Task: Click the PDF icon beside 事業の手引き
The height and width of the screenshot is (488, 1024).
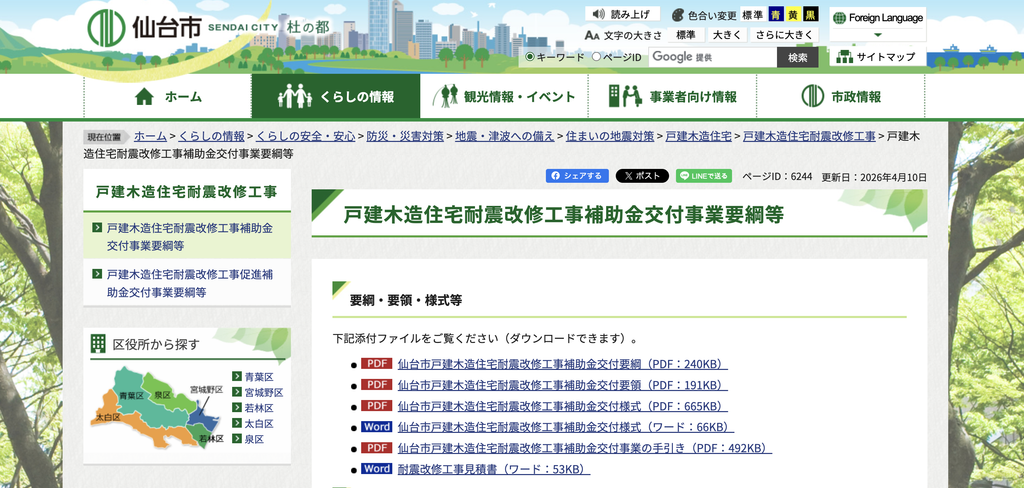Action: [x=376, y=447]
